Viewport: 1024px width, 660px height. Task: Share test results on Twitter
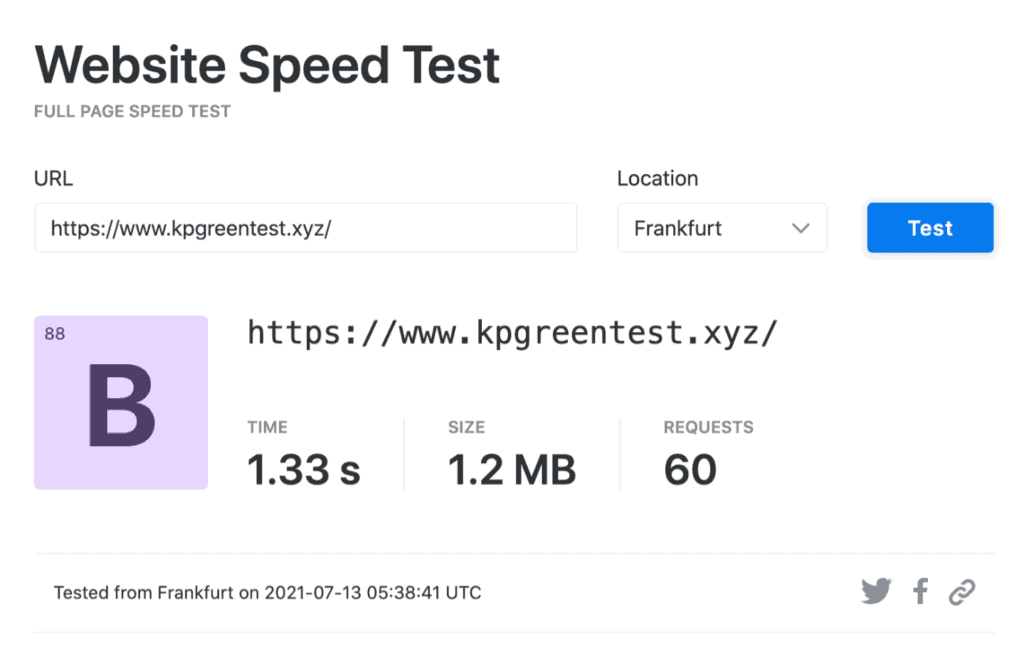click(x=876, y=590)
